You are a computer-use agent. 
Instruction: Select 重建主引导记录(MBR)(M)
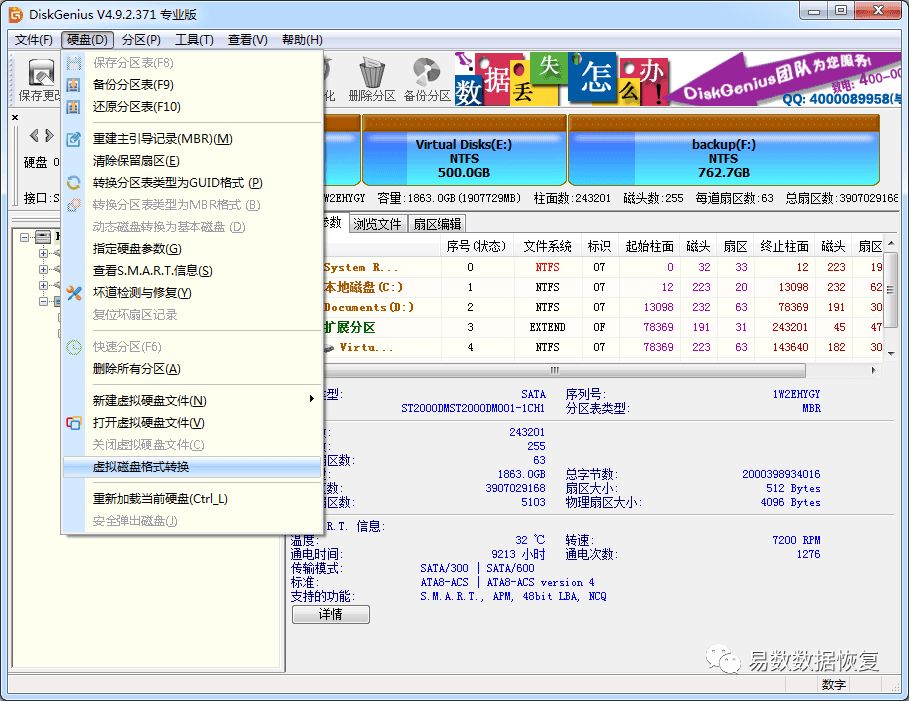click(192, 139)
